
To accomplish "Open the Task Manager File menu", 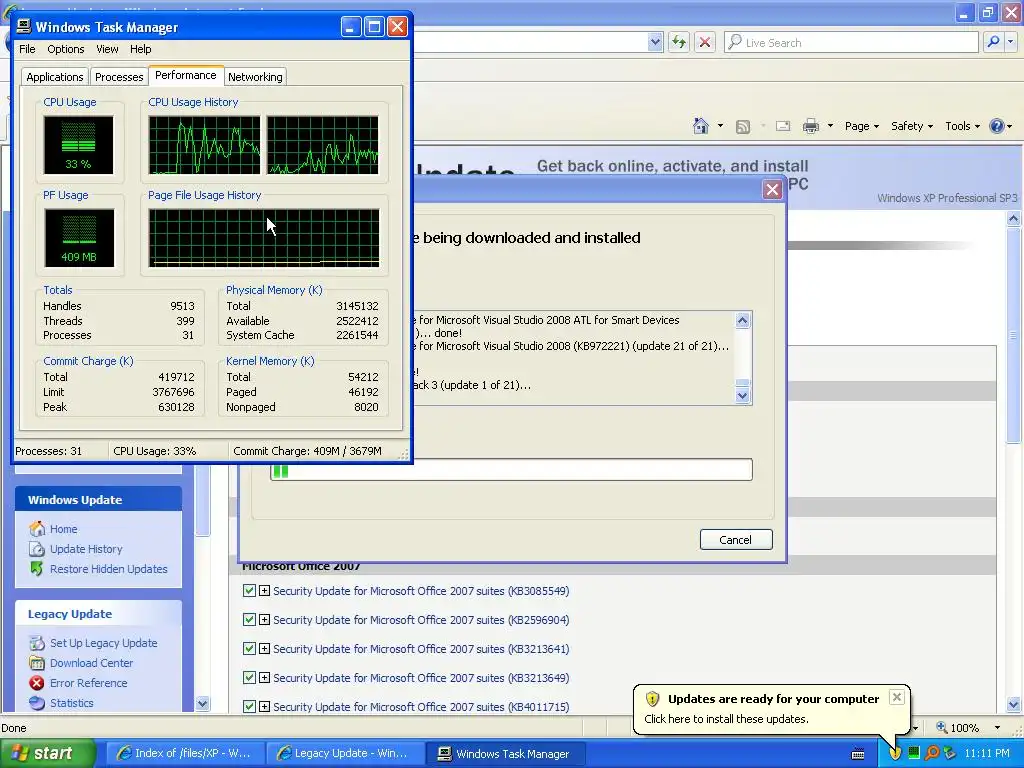I will point(27,49).
